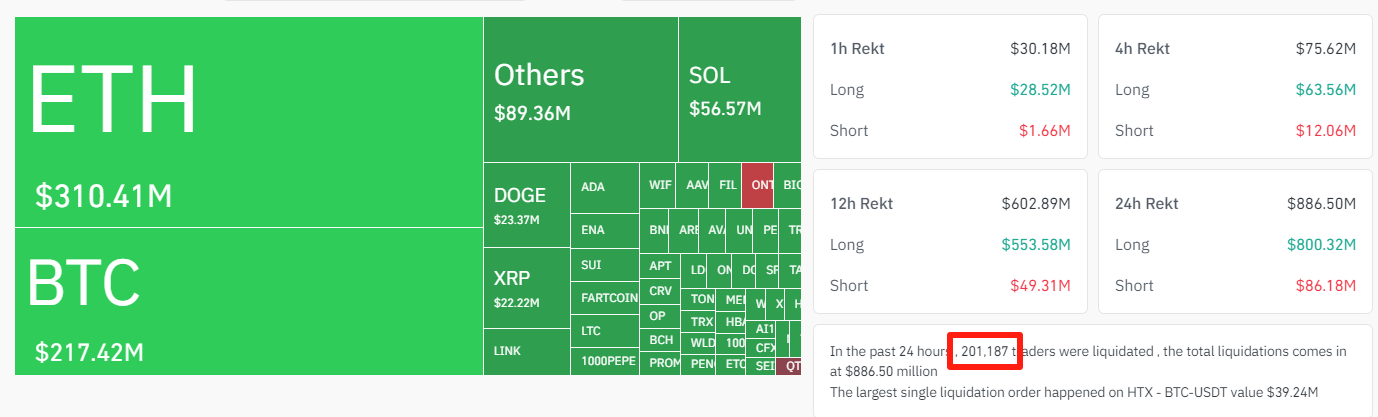Select the LINK tile
Screen dimensions: 1378x417
[x=526, y=352]
